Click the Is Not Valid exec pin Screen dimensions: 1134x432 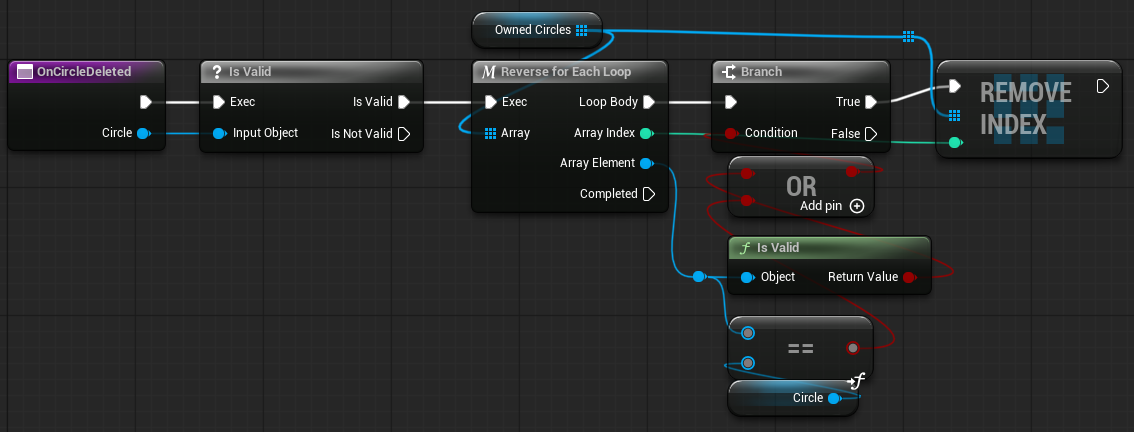point(404,134)
